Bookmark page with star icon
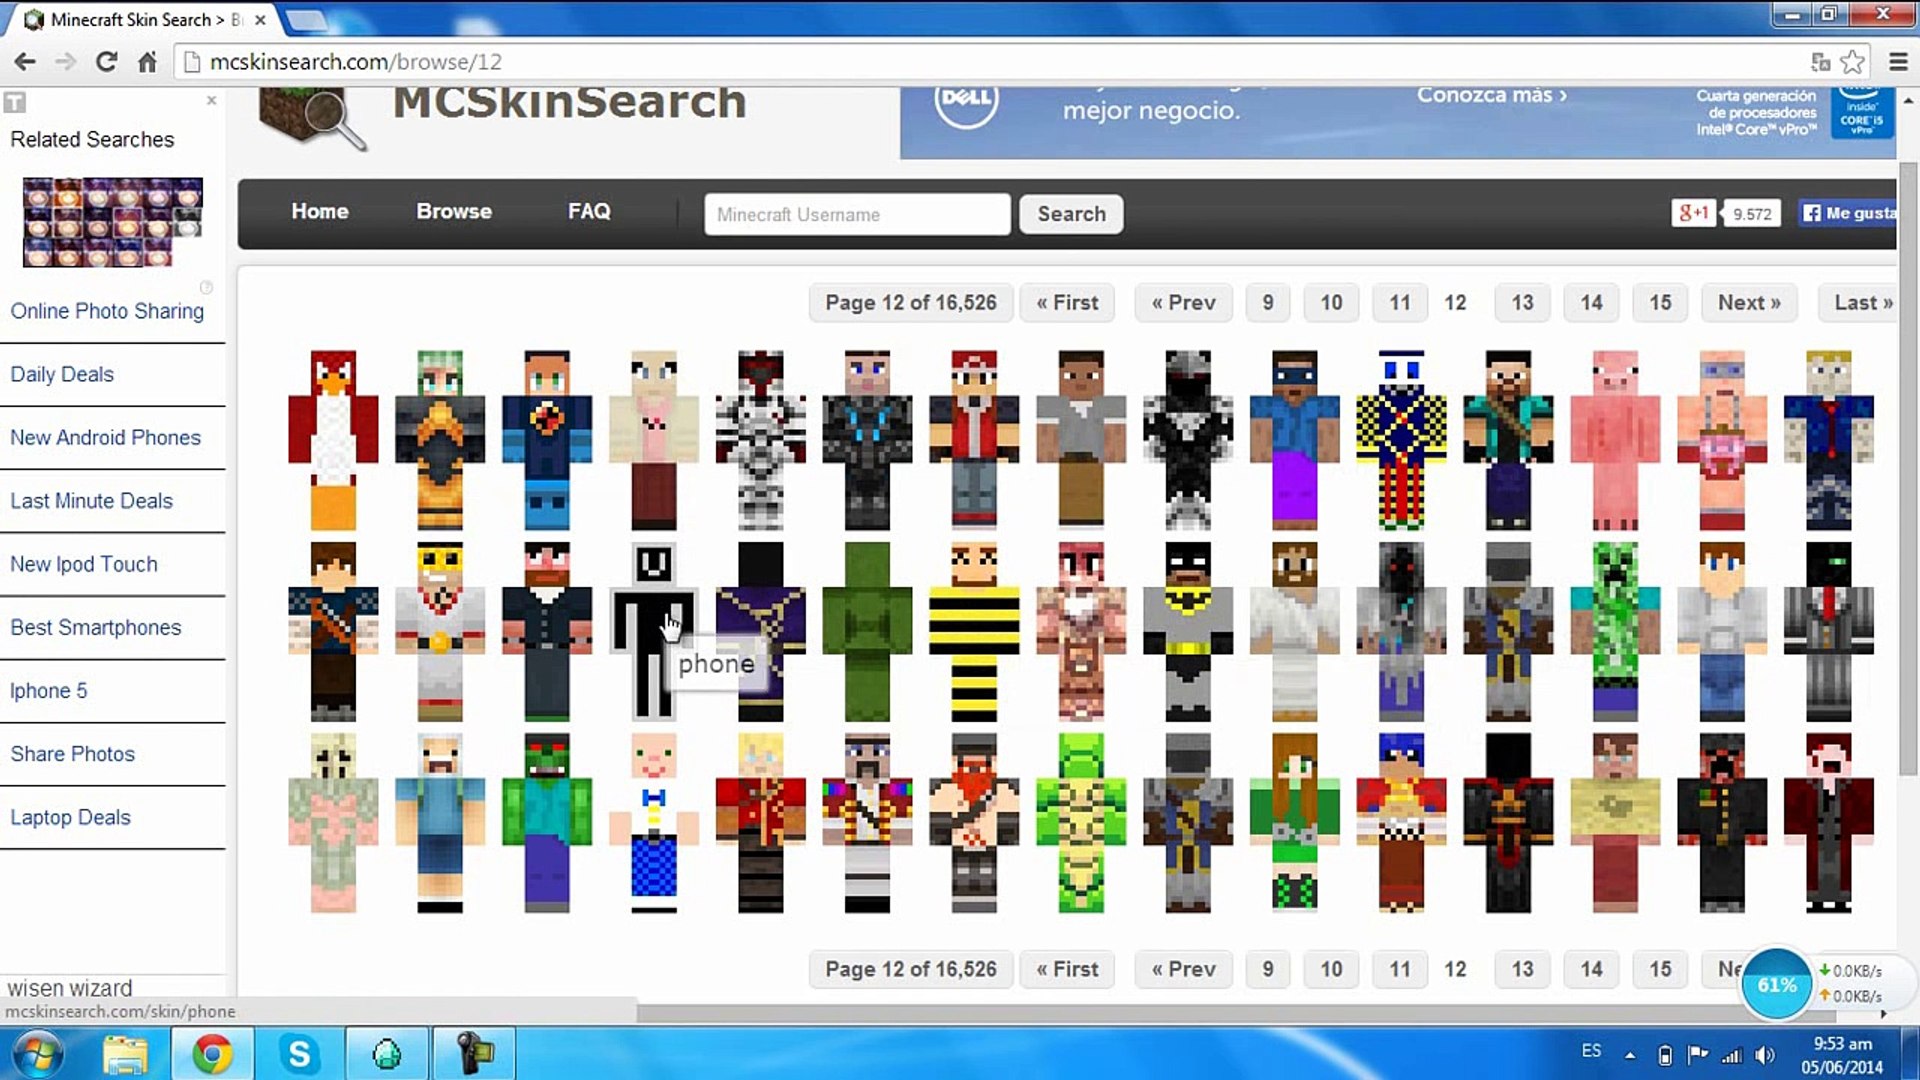This screenshot has height=1080, width=1920. [x=1852, y=62]
